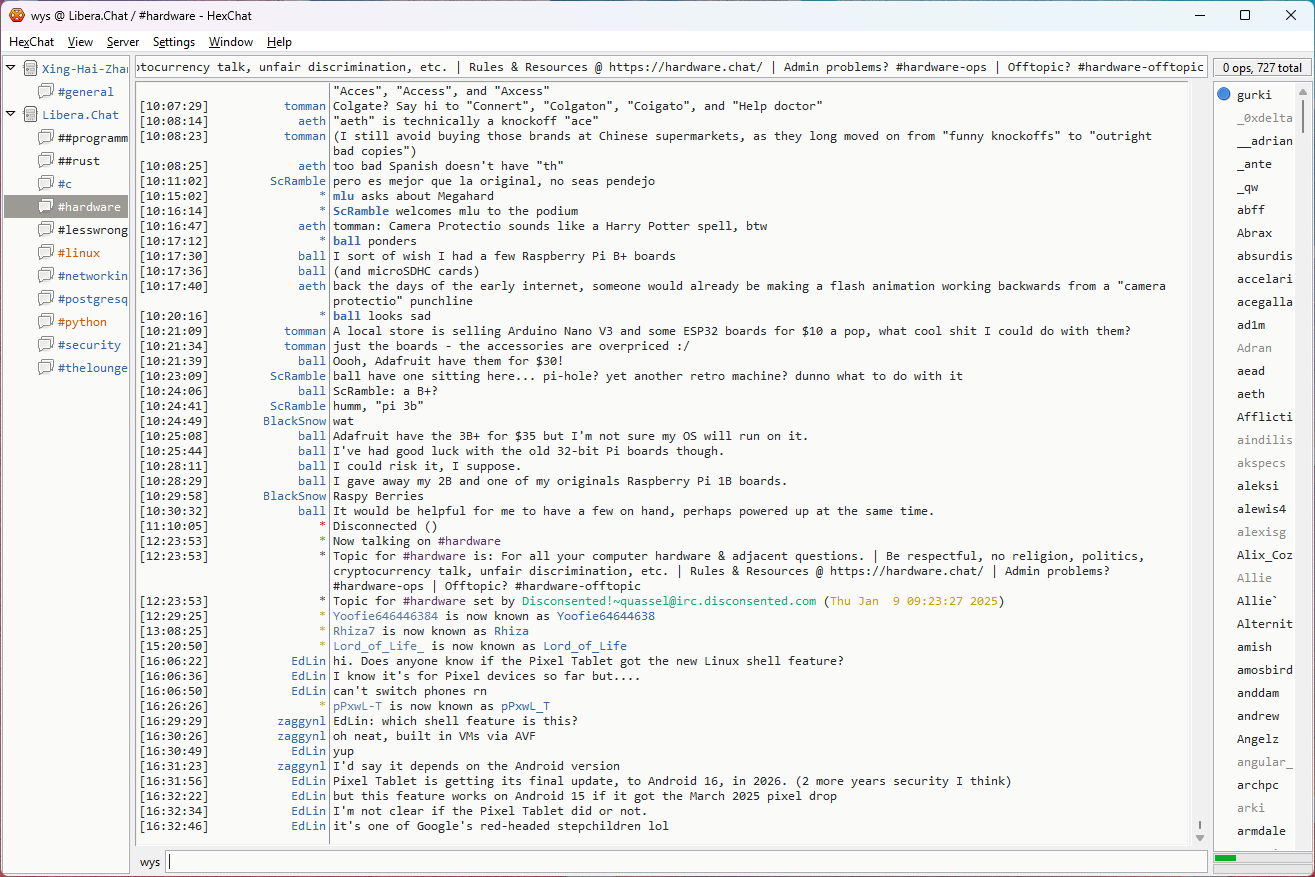Focus the message input field

coord(685,862)
